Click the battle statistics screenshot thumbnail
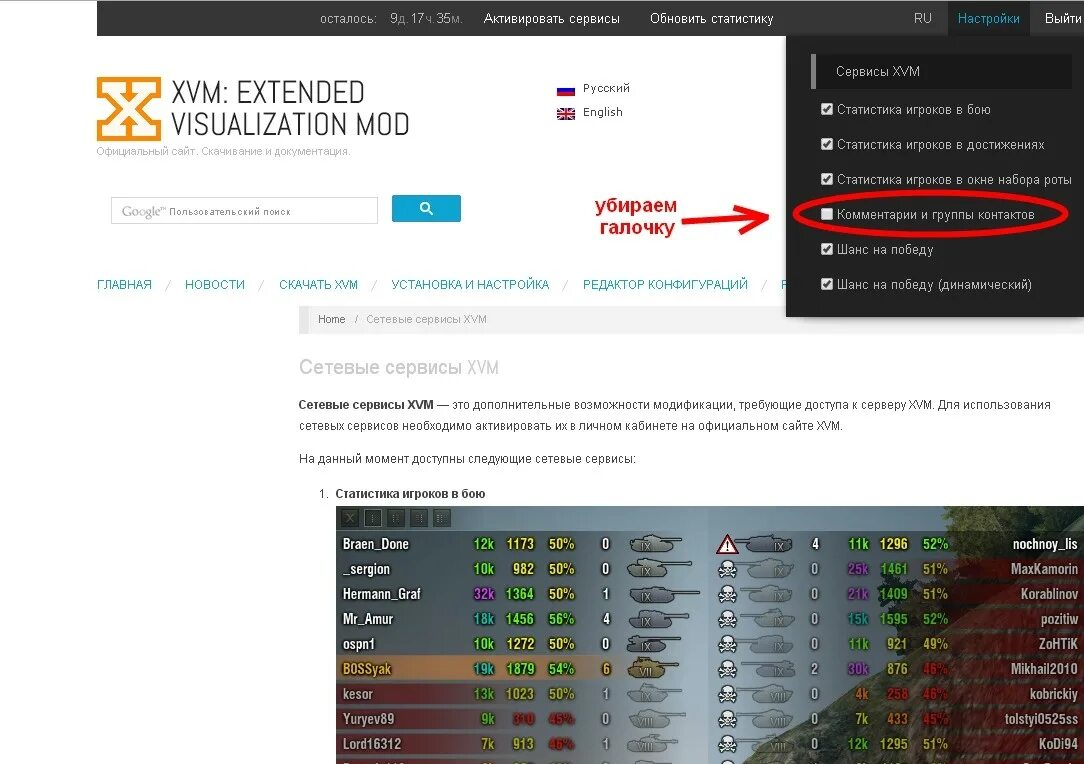The height and width of the screenshot is (764, 1084). [x=710, y=635]
